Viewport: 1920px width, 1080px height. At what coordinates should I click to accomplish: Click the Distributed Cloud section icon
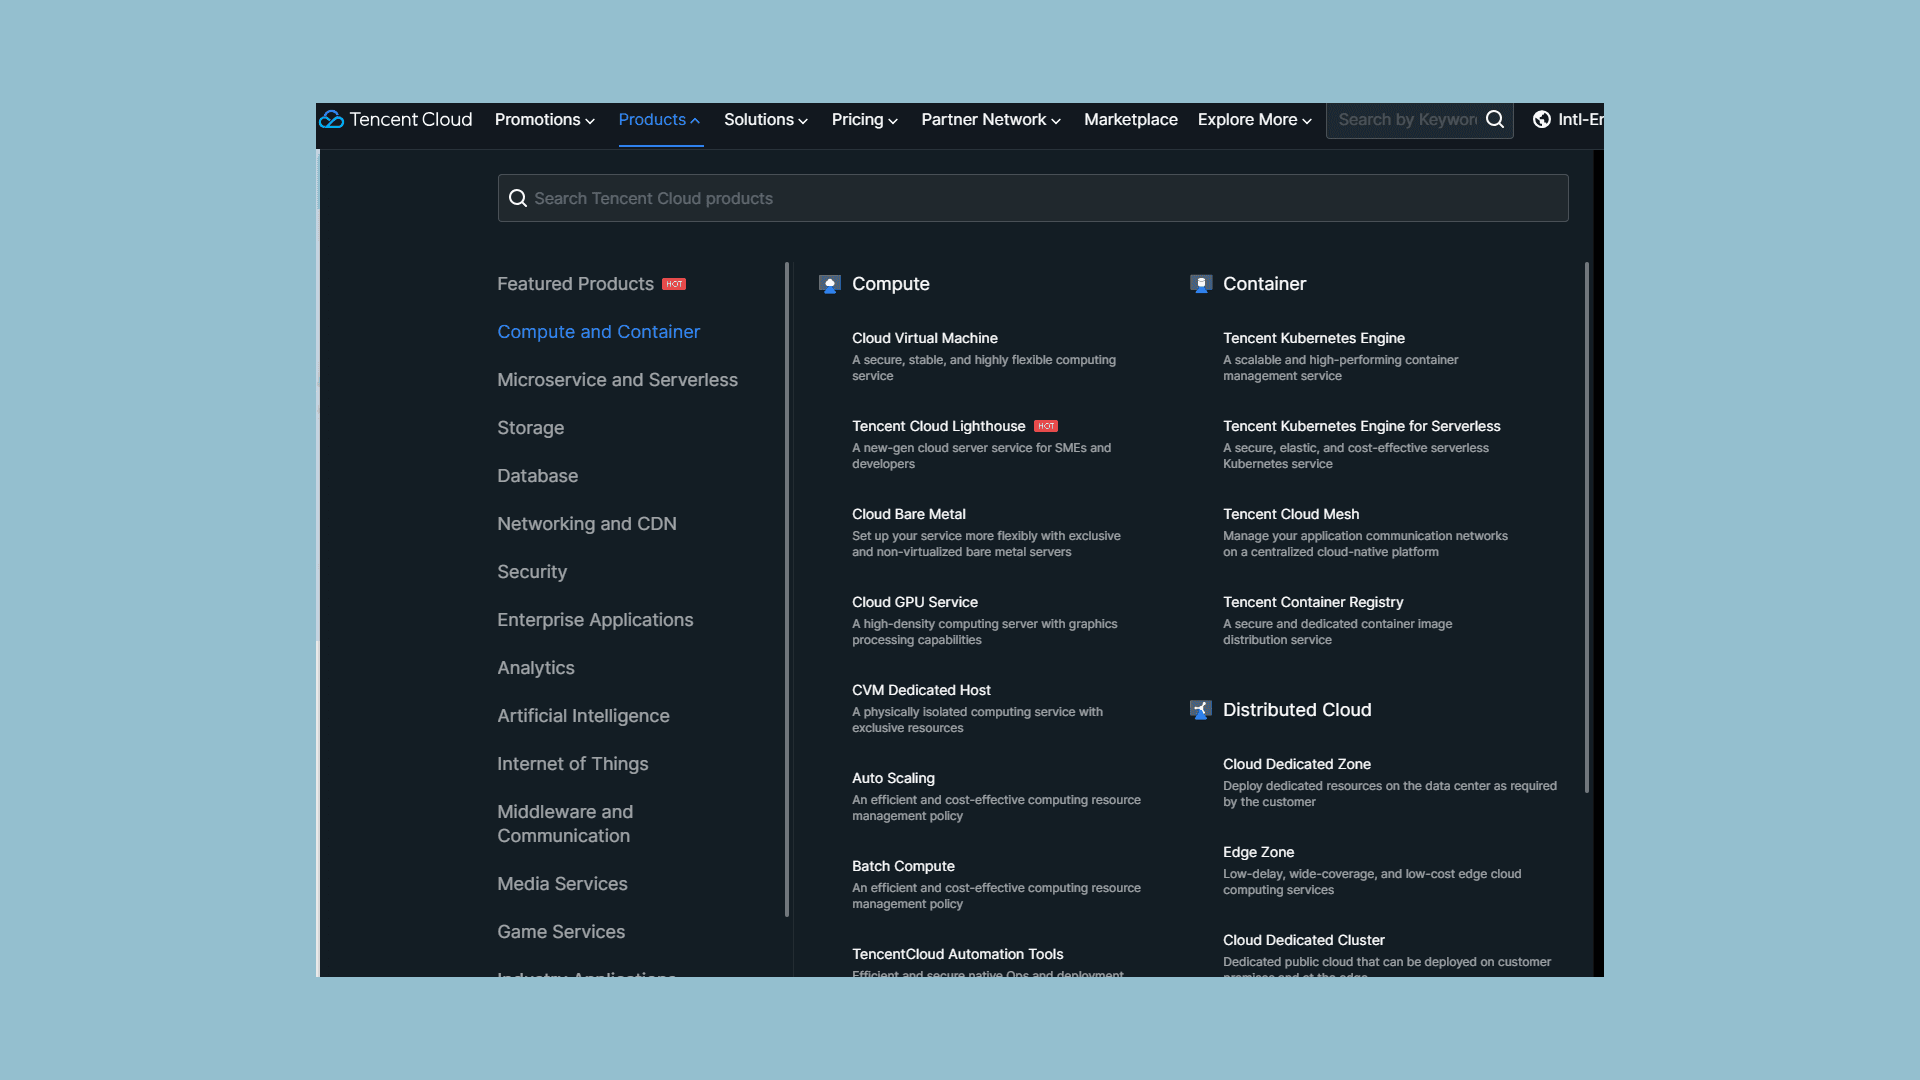[1199, 709]
